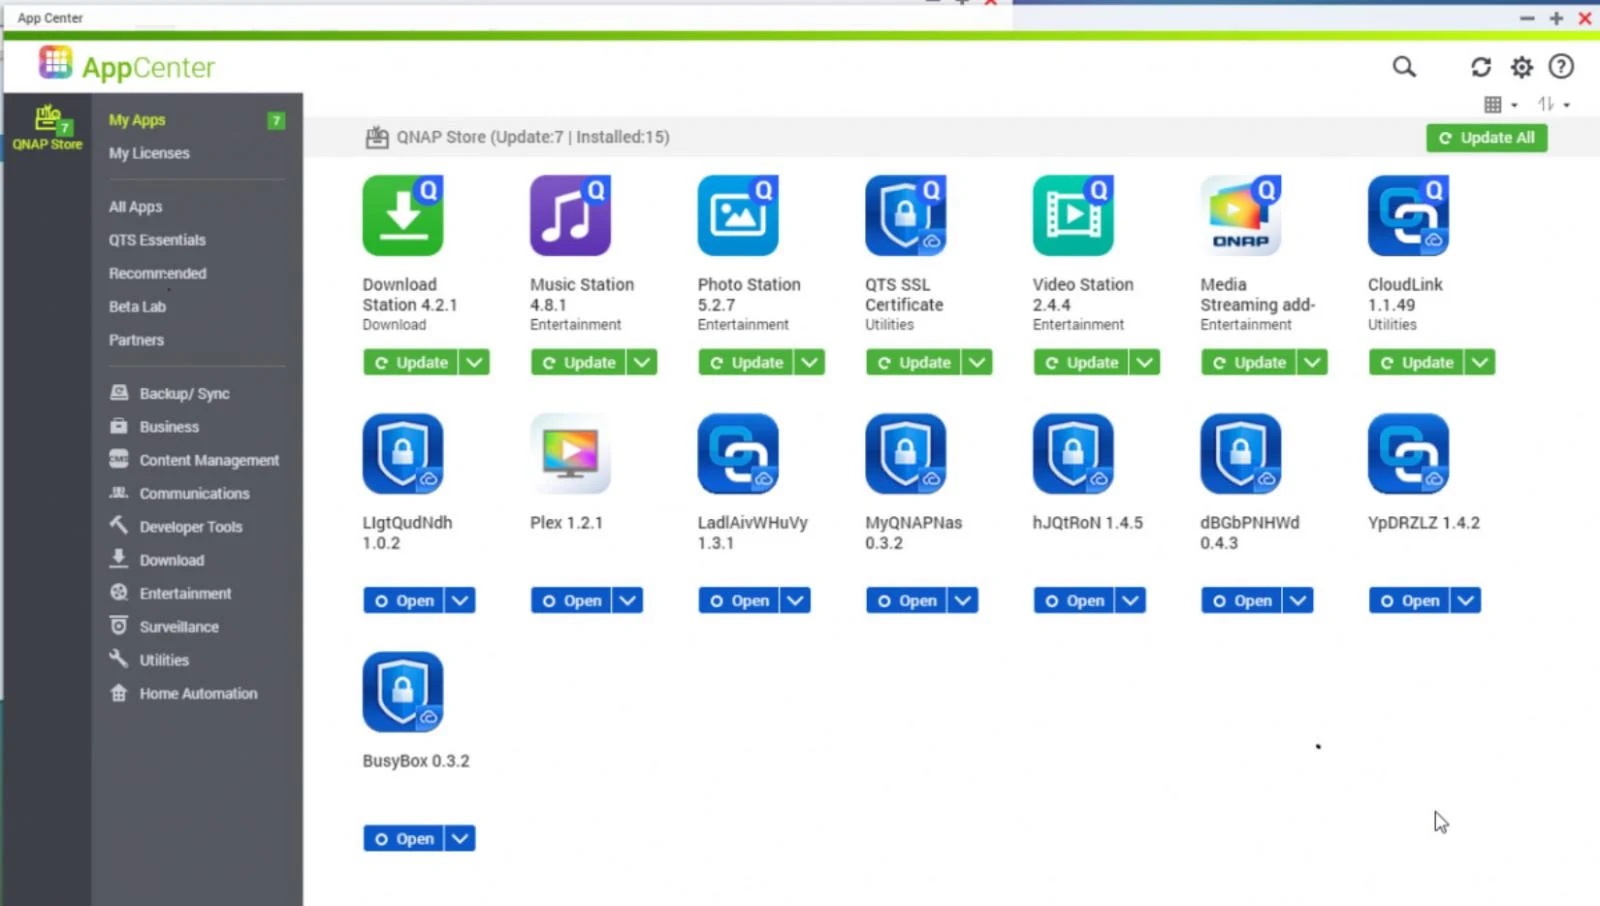This screenshot has height=906, width=1600.
Task: Update Download Station 4.2.1
Action: point(411,362)
